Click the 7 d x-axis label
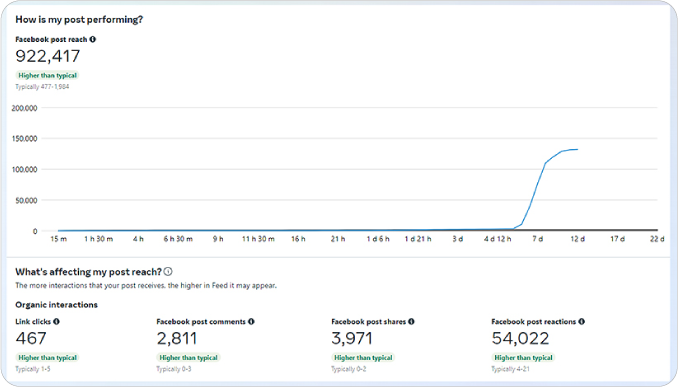Image resolution: width=678 pixels, height=387 pixels. (x=537, y=239)
